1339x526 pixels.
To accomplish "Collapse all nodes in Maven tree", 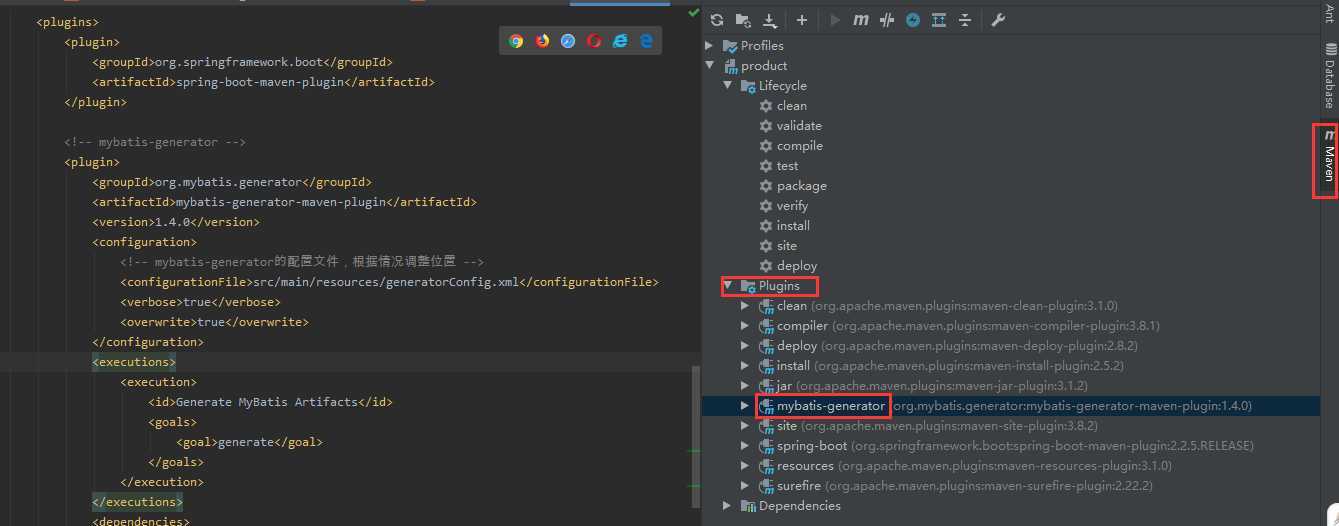I will 965,19.
